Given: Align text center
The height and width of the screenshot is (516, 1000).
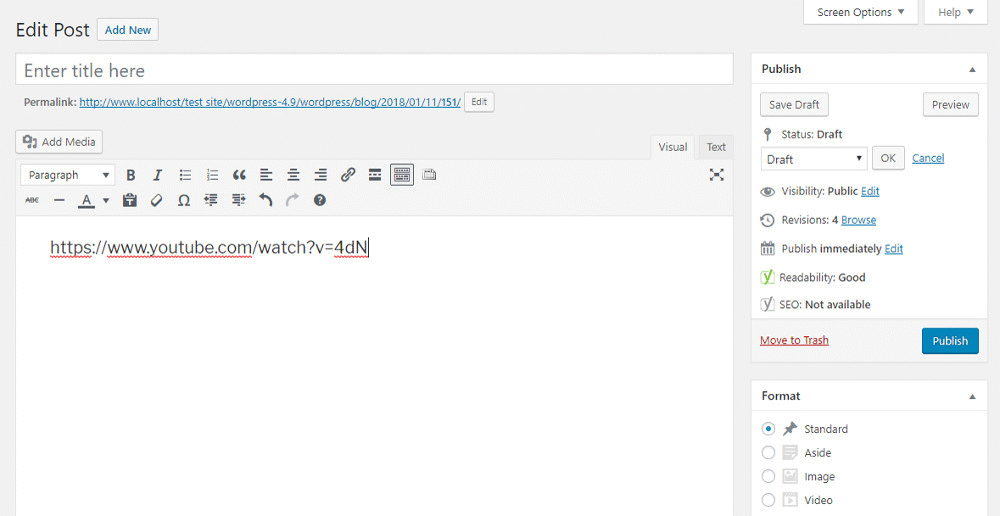Looking at the screenshot, I should pyautogui.click(x=293, y=175).
